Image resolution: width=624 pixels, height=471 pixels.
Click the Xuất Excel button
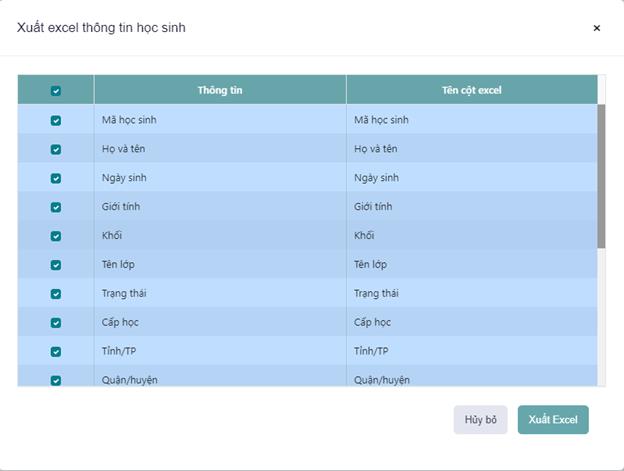pos(553,420)
